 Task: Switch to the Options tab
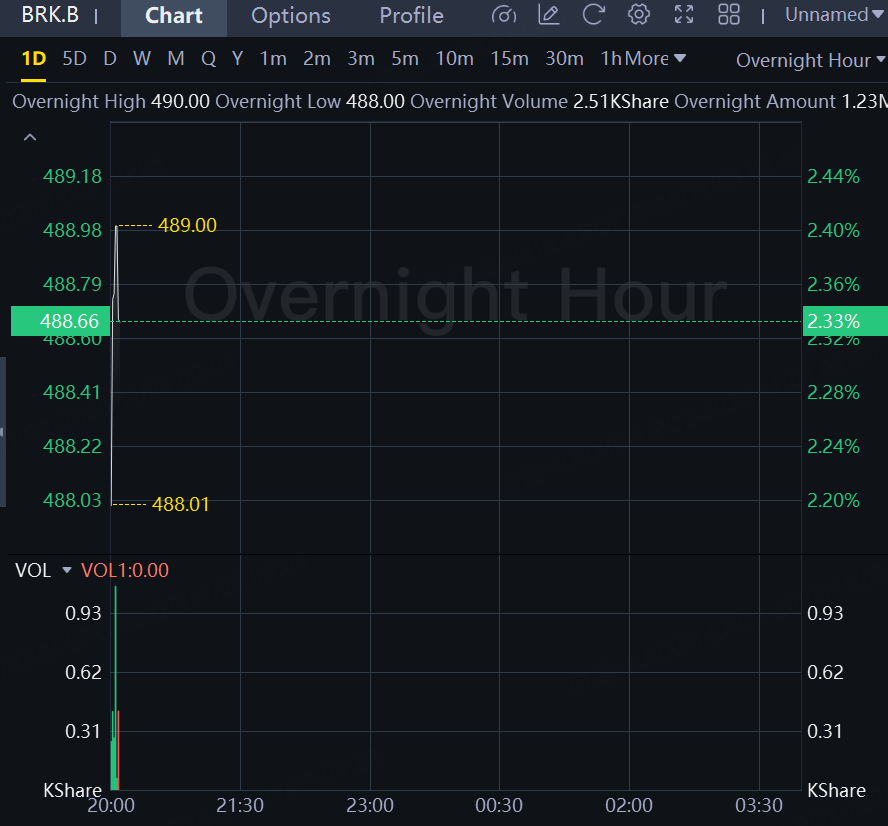pyautogui.click(x=290, y=16)
